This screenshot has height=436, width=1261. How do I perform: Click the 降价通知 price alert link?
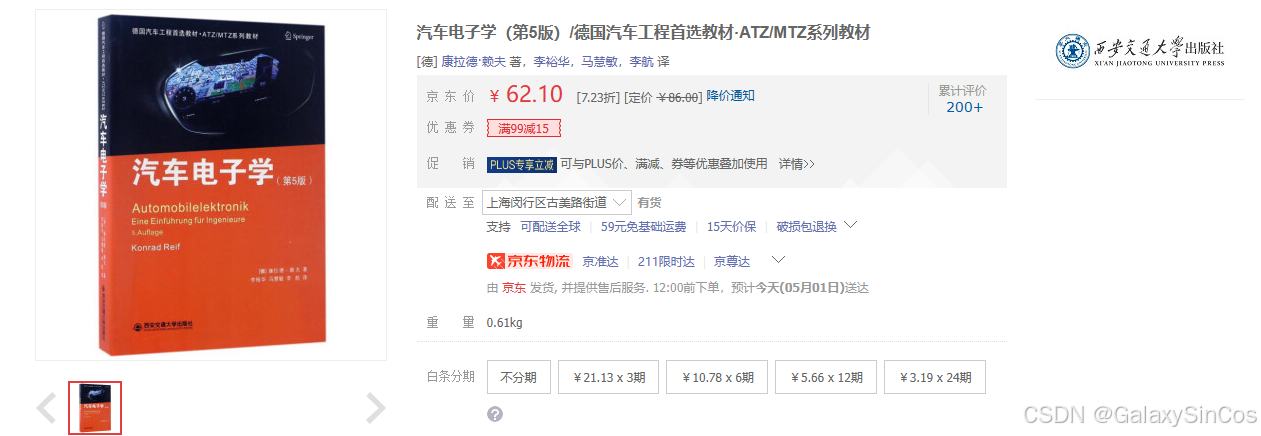(x=730, y=96)
